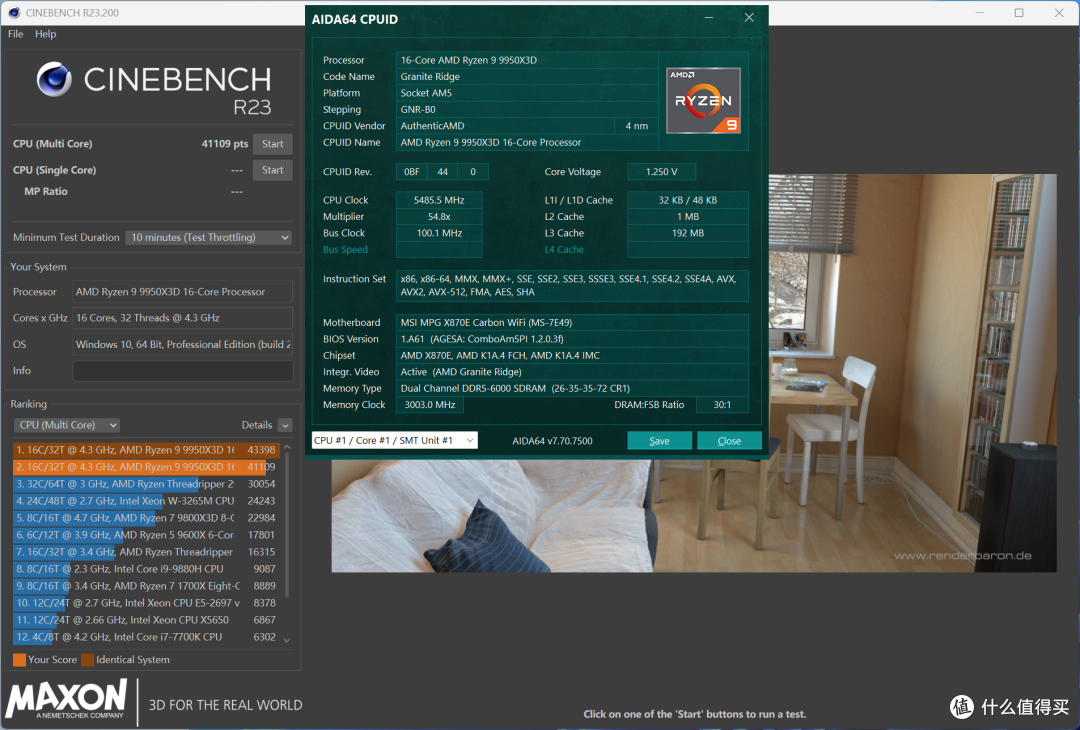Select the Ryzen 7 1700X ranking row
1080x730 pixels.
(146, 586)
